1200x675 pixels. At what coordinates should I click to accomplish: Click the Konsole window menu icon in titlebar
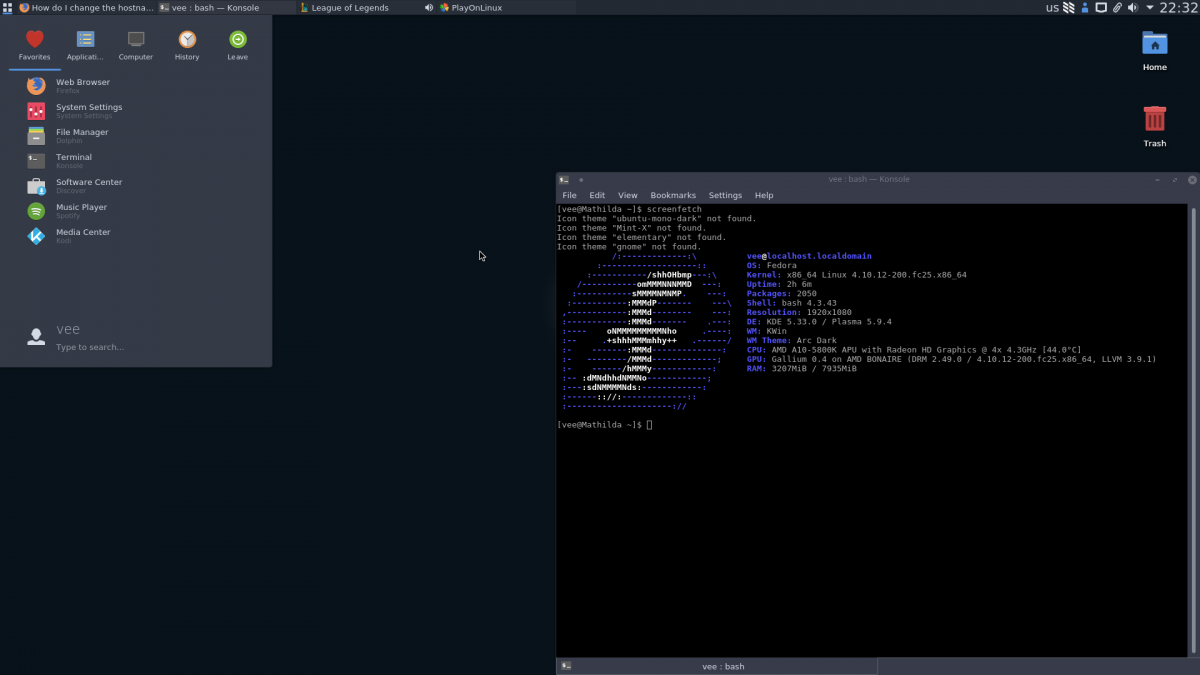tap(565, 180)
